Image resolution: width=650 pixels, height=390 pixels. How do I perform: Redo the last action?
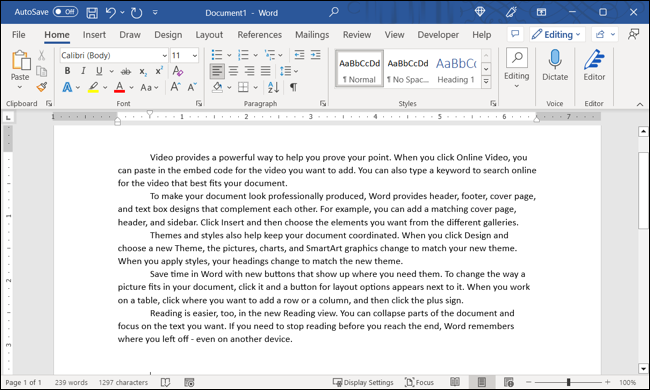(136, 13)
